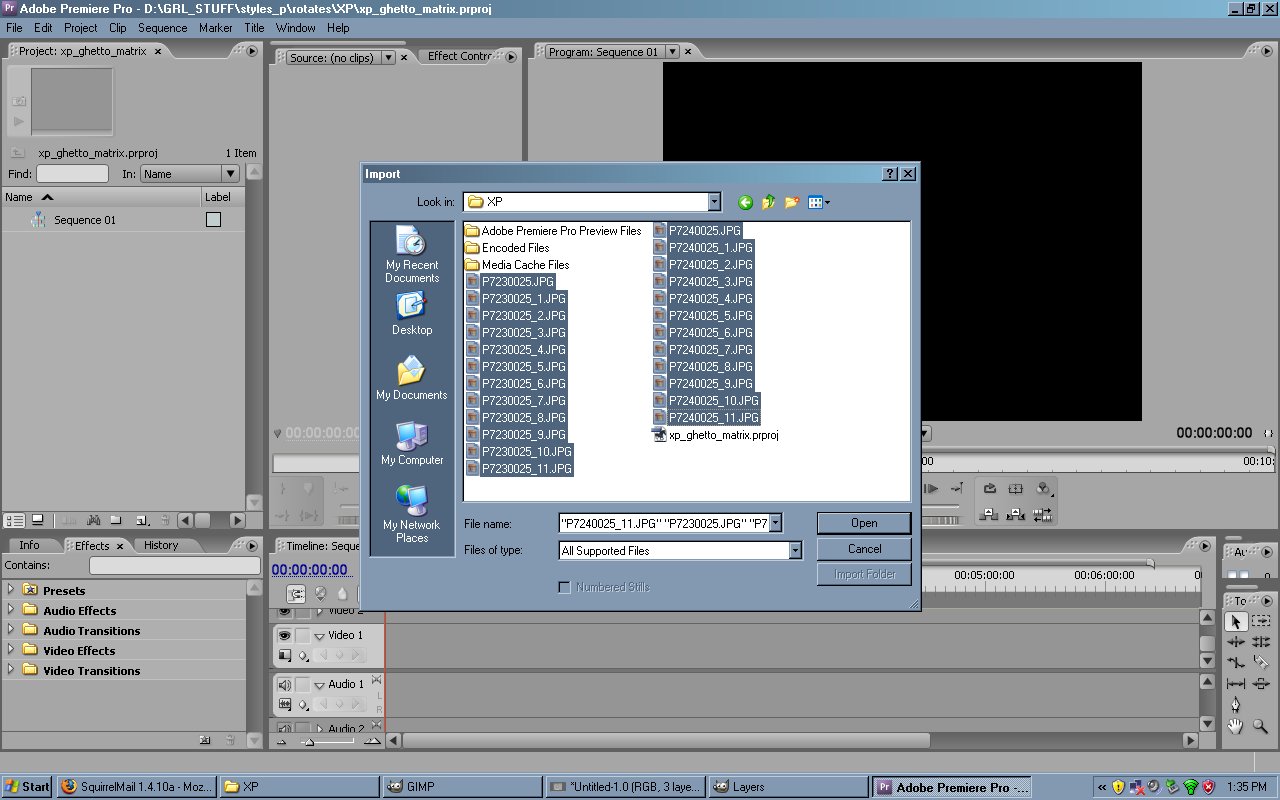This screenshot has width=1280, height=800.
Task: Open the Look in folder dropdown
Action: tap(713, 201)
